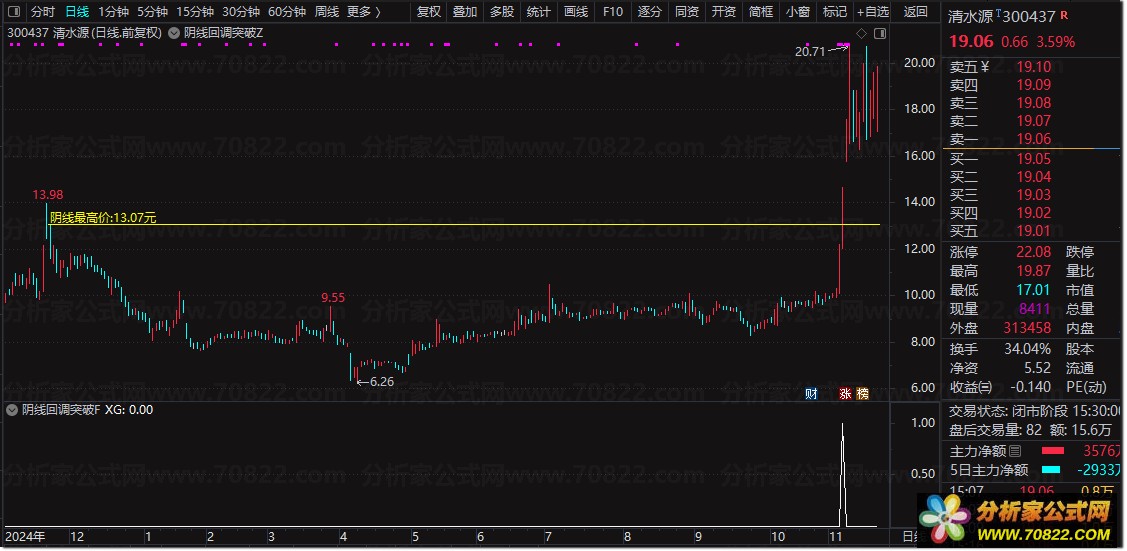Click the 9.55 peak price label
Image resolution: width=1127 pixels, height=551 pixels.
(333, 297)
